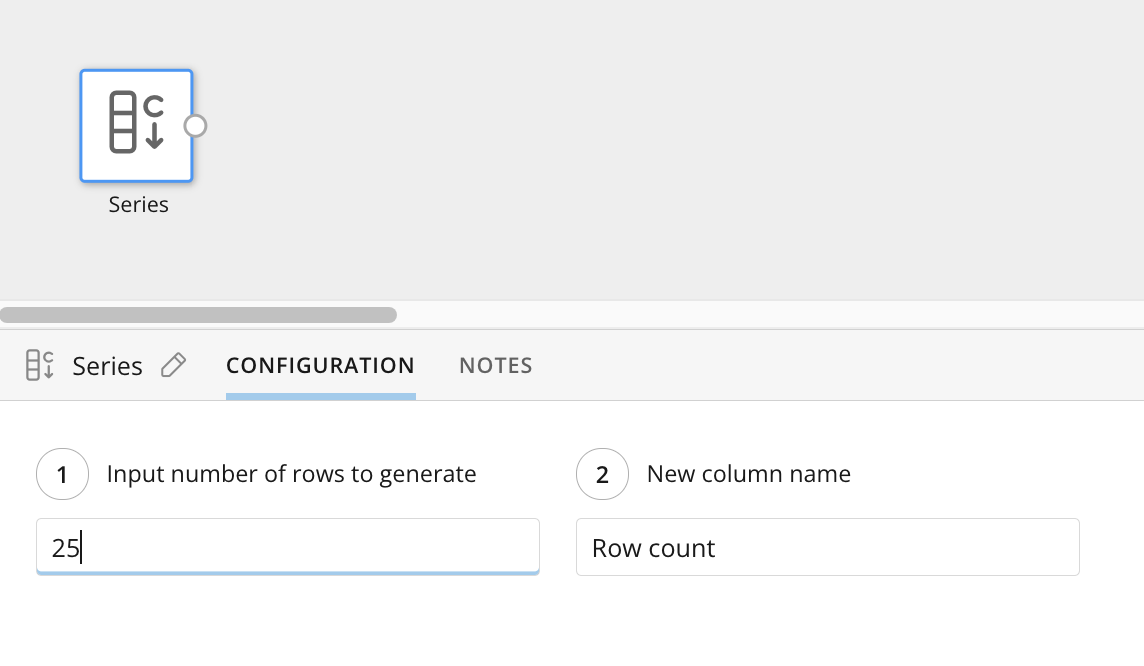Click the Series node's output port circle
Viewport: 1144px width, 666px height.
(x=195, y=126)
